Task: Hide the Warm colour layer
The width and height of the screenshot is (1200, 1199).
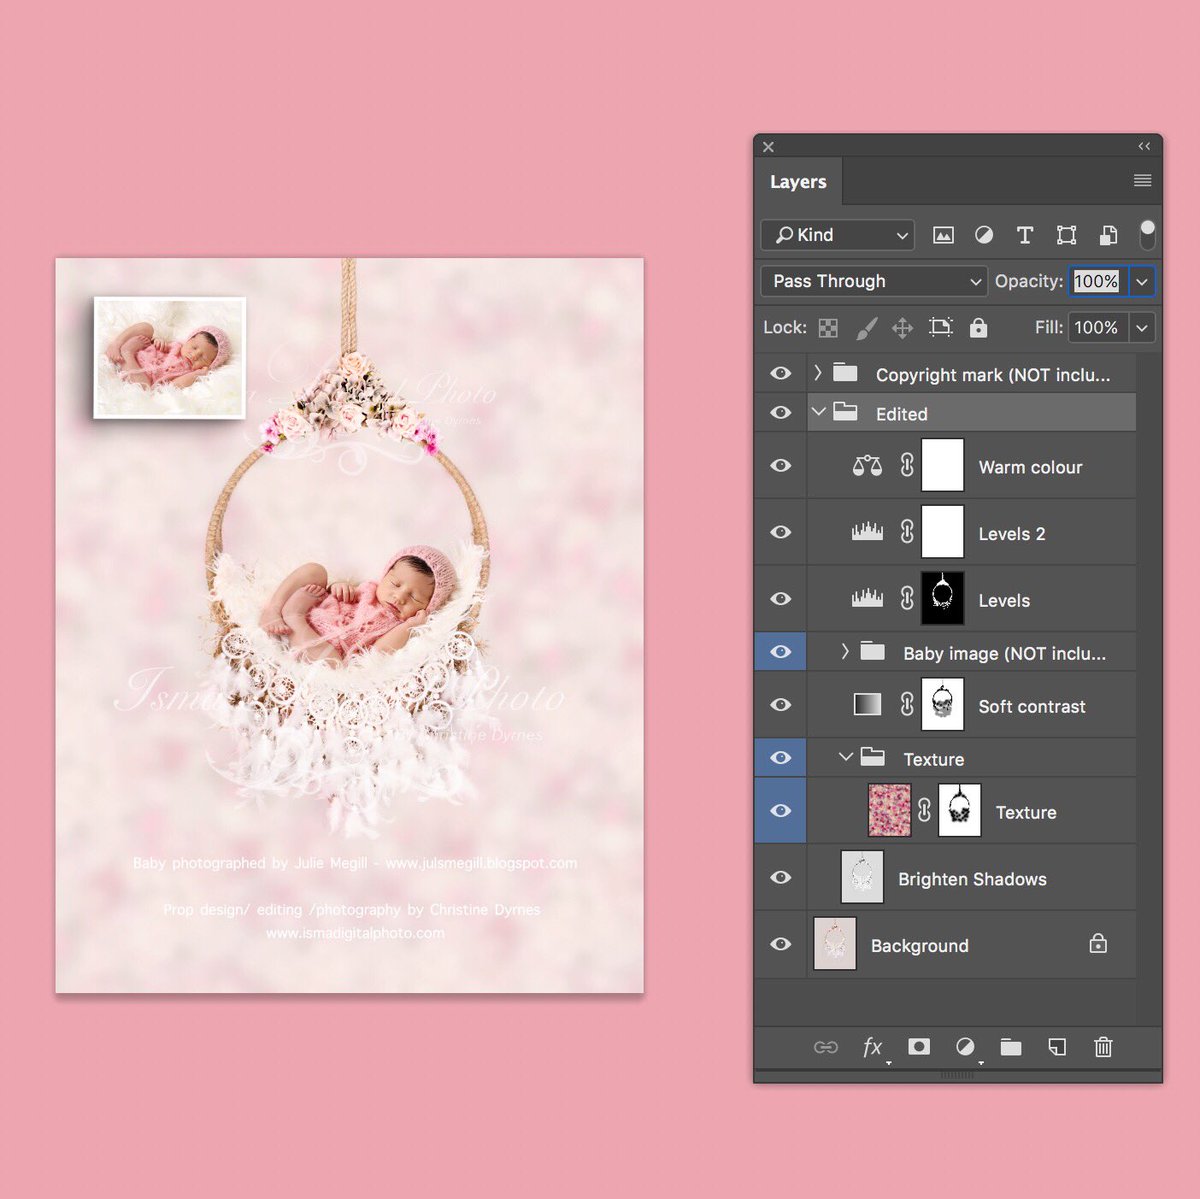Action: [x=781, y=465]
